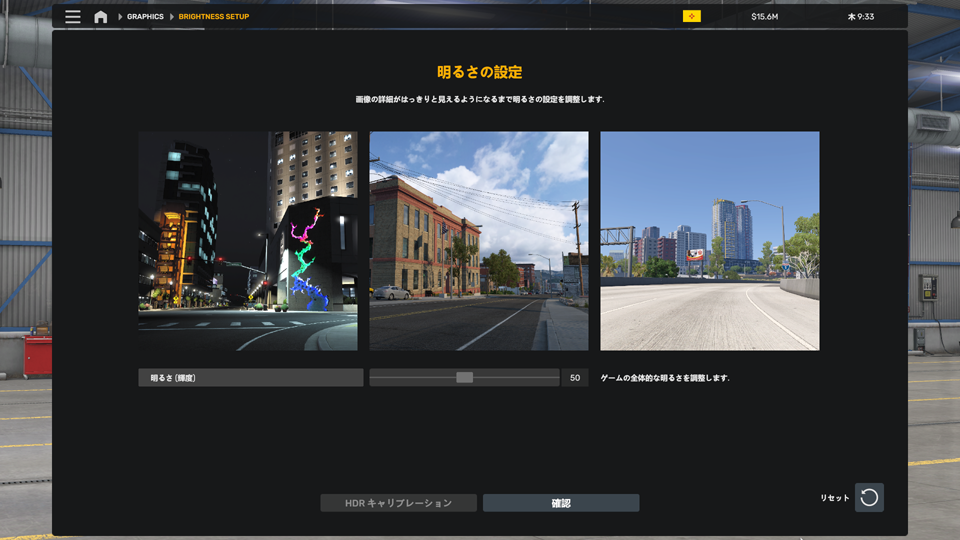
Task: Open the hamburger main menu
Action: click(73, 17)
